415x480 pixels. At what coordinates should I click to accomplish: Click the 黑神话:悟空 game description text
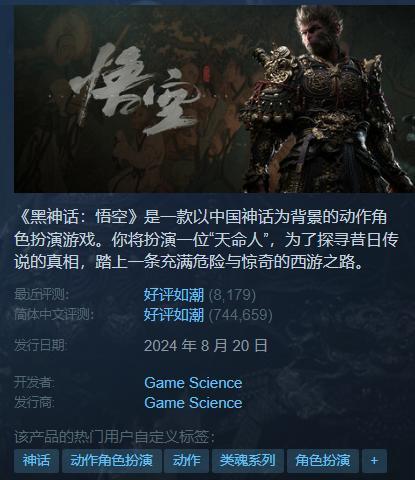[x=207, y=240]
